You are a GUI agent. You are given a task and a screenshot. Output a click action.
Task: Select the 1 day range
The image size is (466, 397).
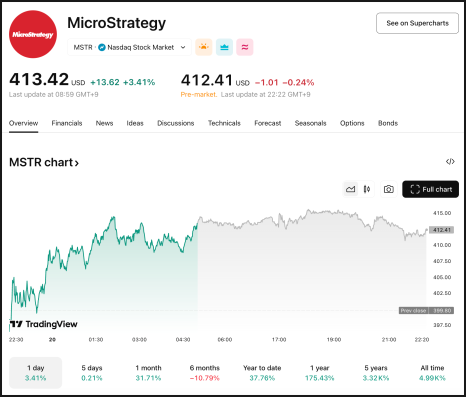pyautogui.click(x=36, y=373)
